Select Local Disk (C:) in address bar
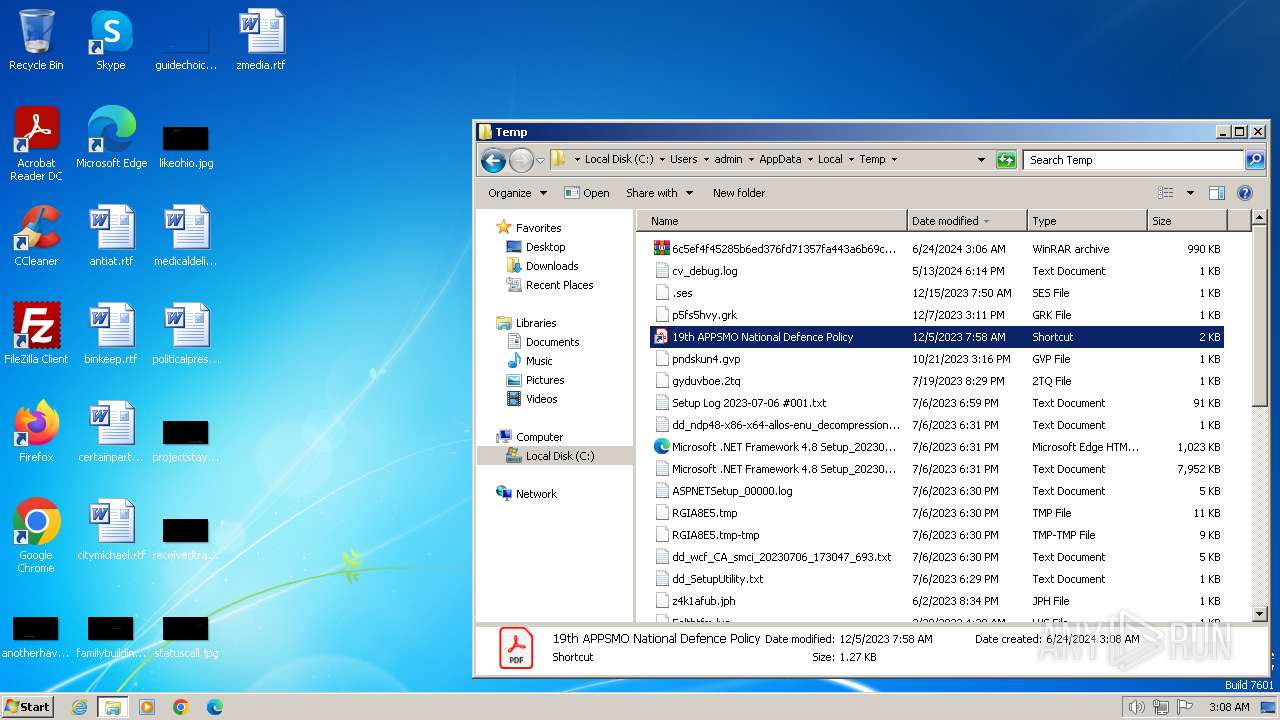1280x720 pixels. (x=618, y=159)
